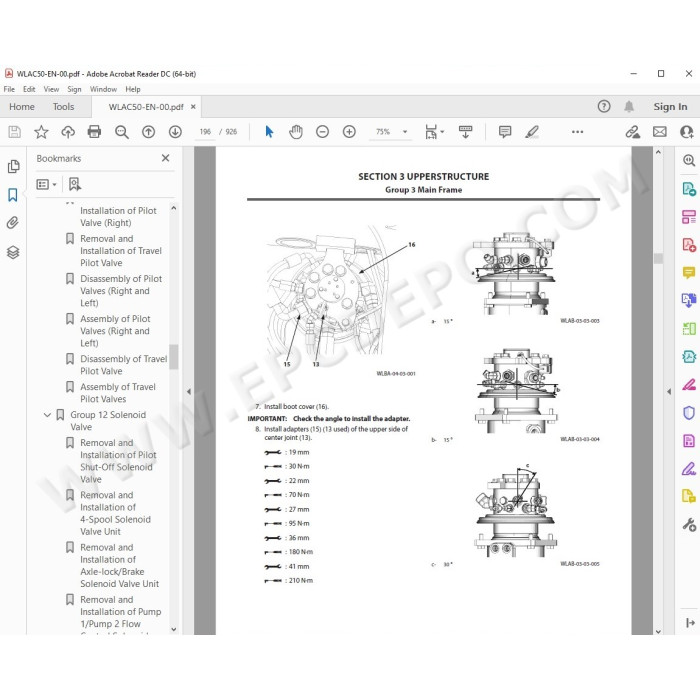Screen dimensions: 700x700
Task: Close the Bookmarks panel
Action: click(x=166, y=158)
